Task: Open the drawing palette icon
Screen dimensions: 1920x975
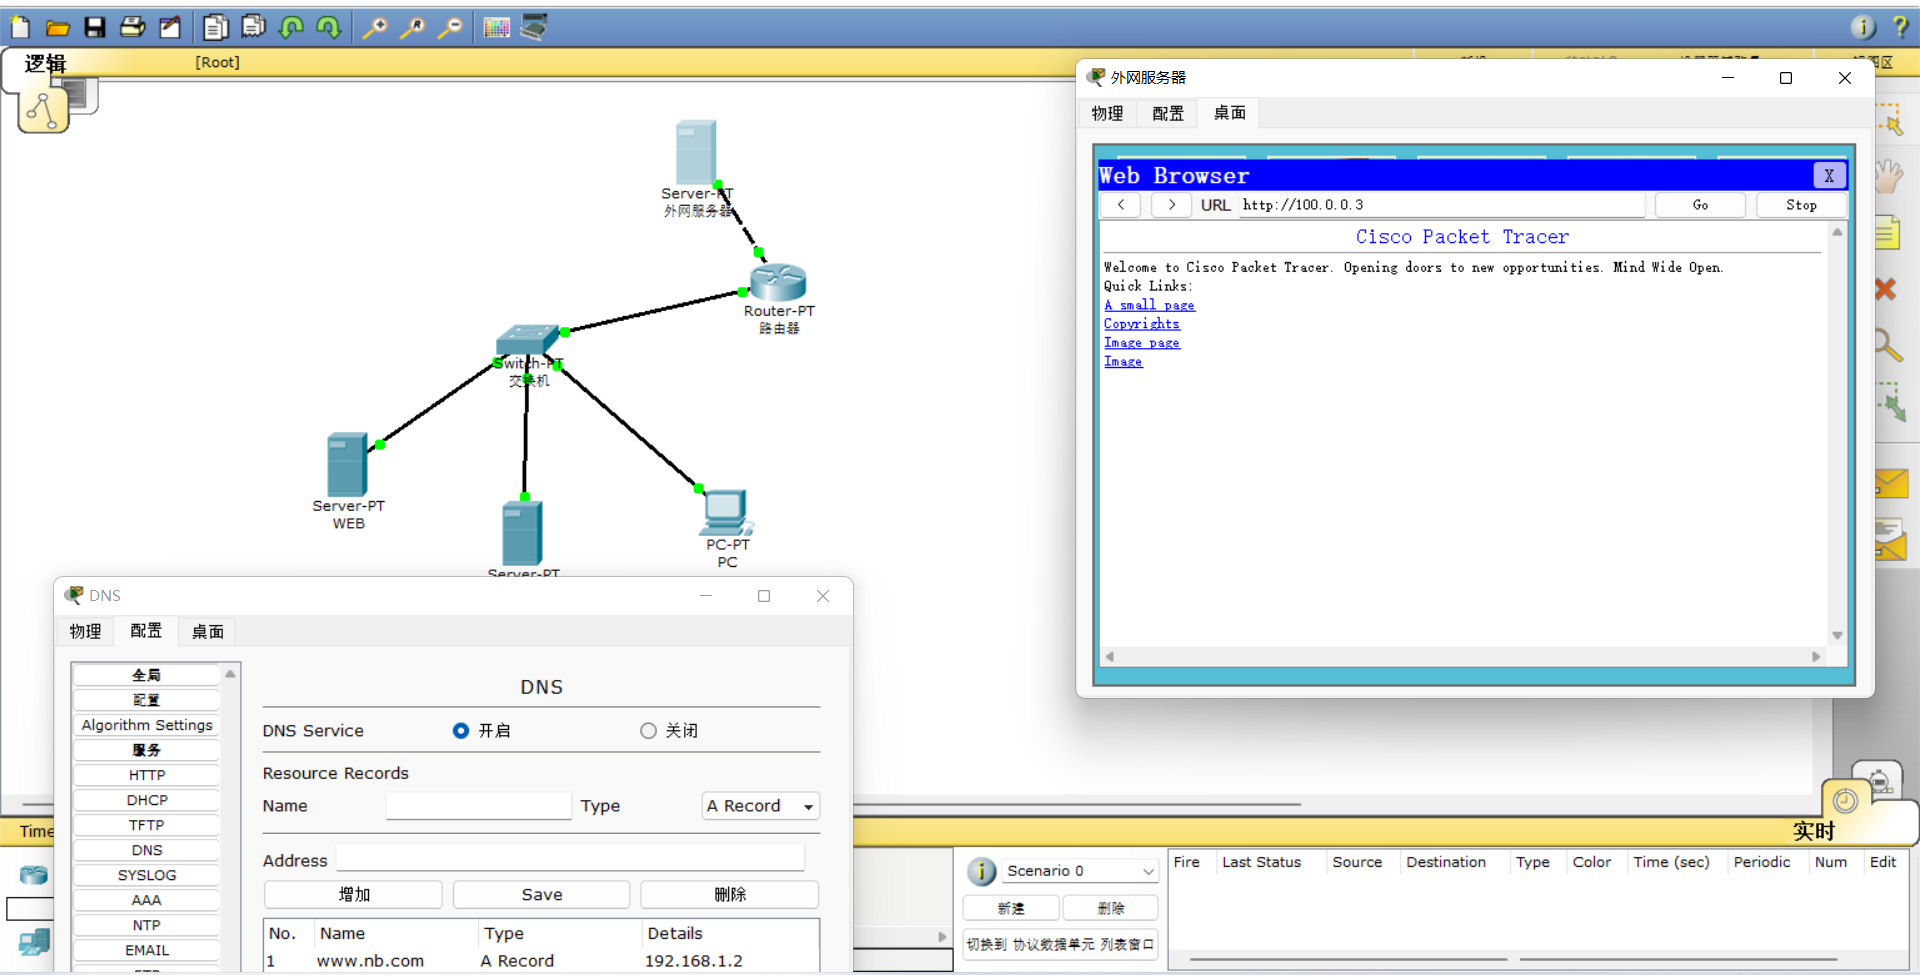Action: pos(497,27)
